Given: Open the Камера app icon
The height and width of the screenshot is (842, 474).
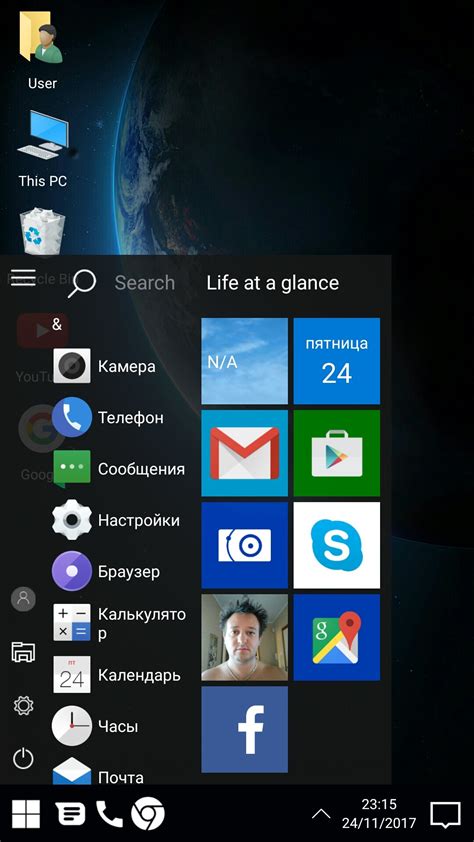Looking at the screenshot, I should point(71,366).
